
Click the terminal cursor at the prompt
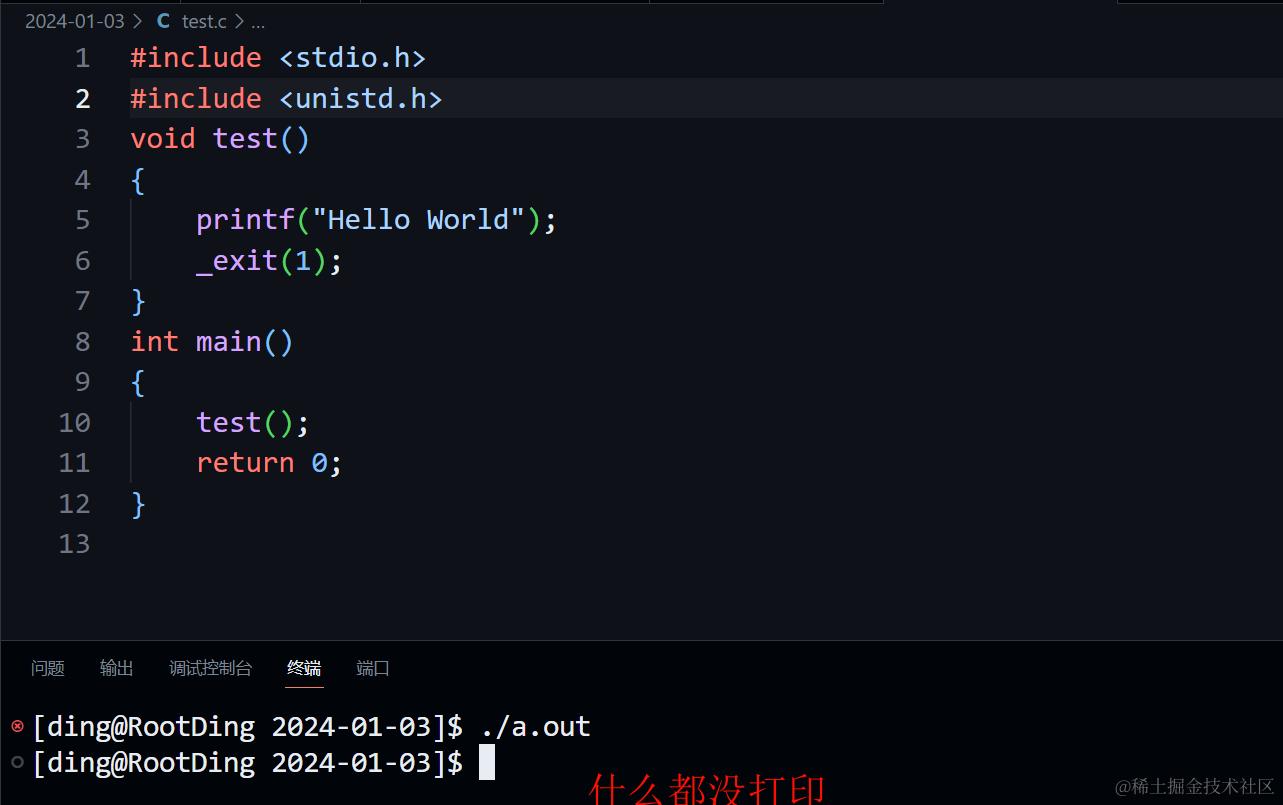coord(487,762)
